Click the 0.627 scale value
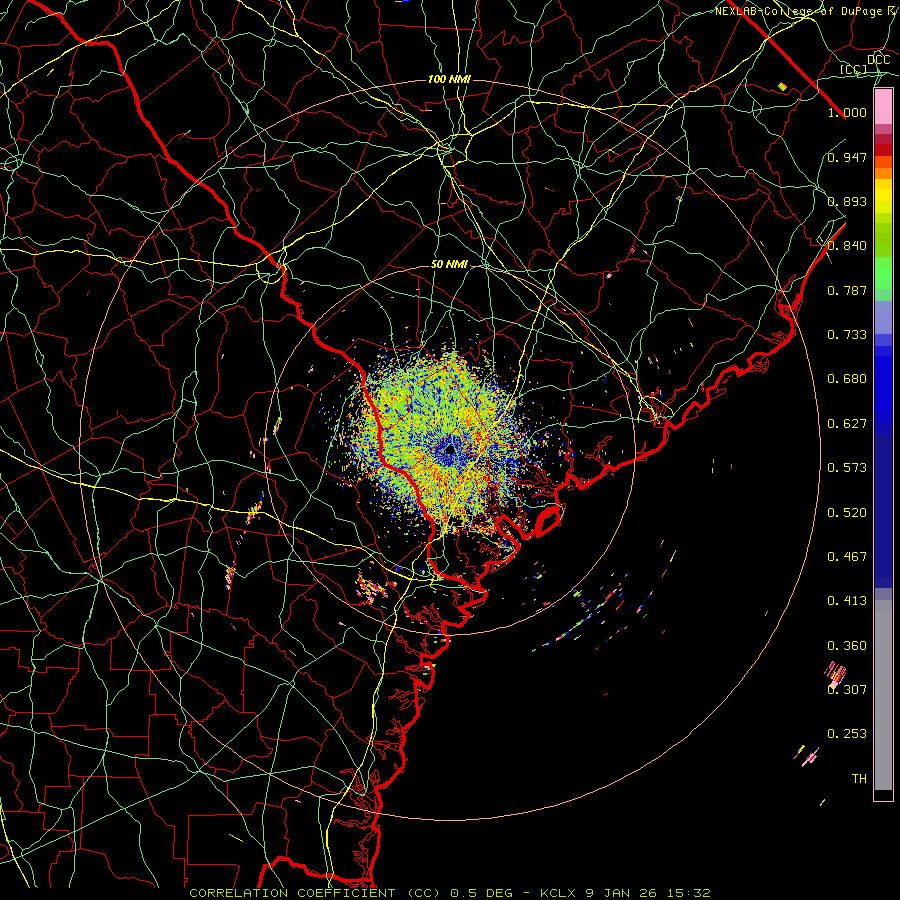This screenshot has height=900, width=900. 847,424
